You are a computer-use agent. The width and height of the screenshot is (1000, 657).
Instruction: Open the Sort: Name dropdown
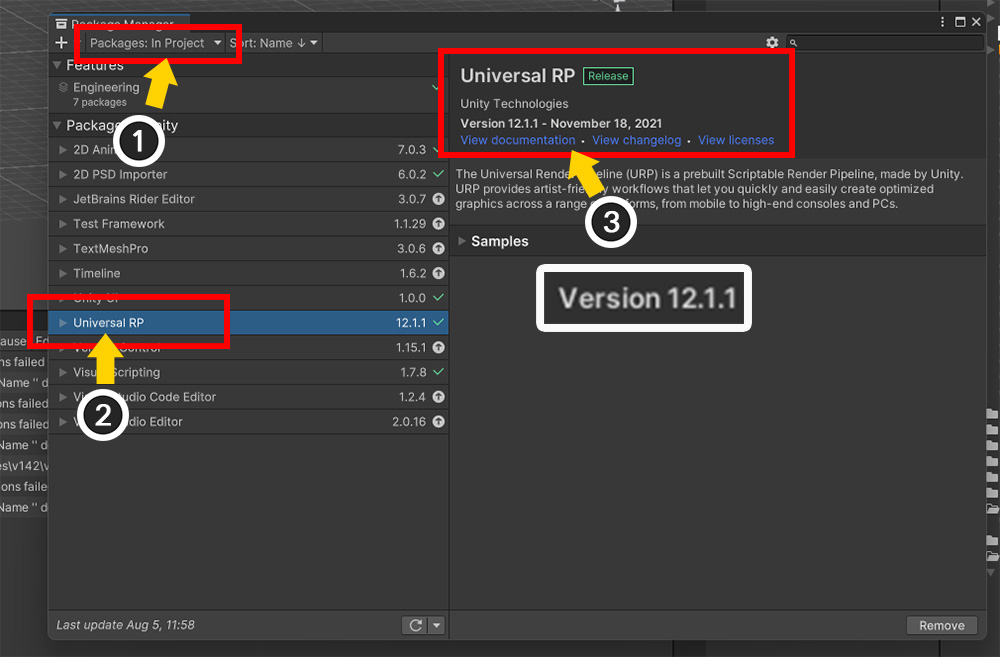click(x=274, y=43)
